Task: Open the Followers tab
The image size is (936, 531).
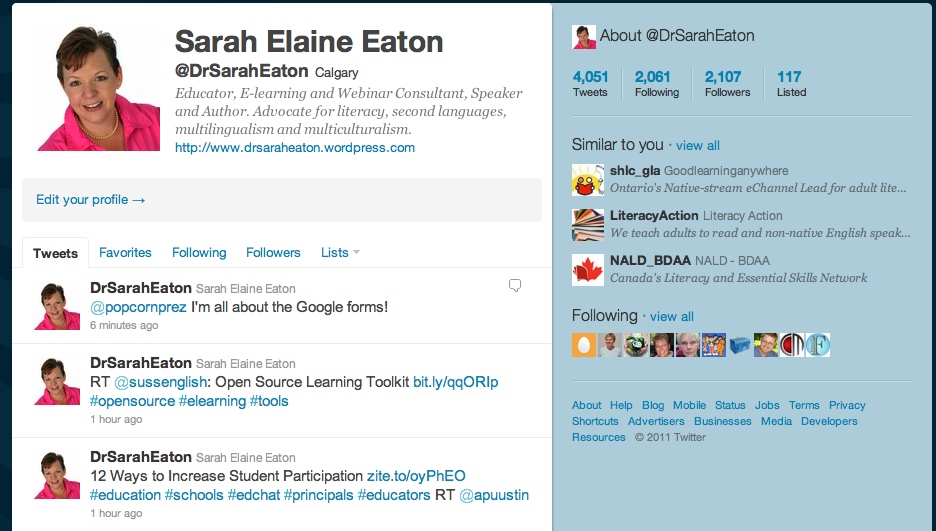Action: [x=273, y=253]
